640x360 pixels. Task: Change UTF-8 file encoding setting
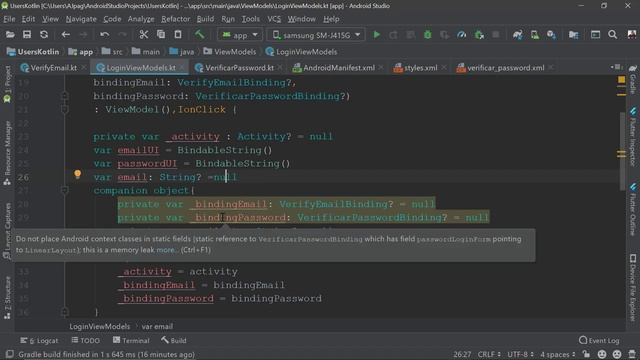520,354
